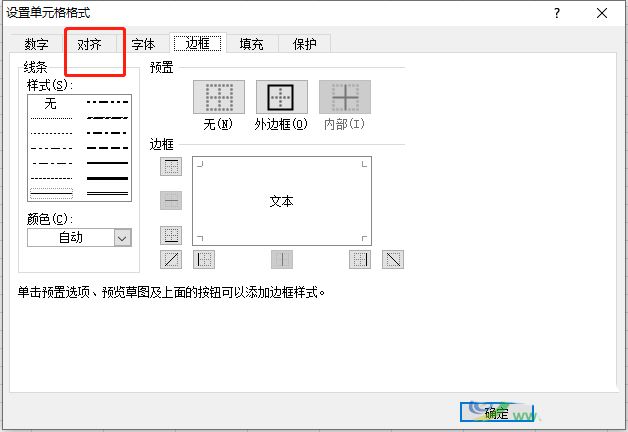
Task: Apply the 无(N) no-border preset
Action: (x=219, y=97)
